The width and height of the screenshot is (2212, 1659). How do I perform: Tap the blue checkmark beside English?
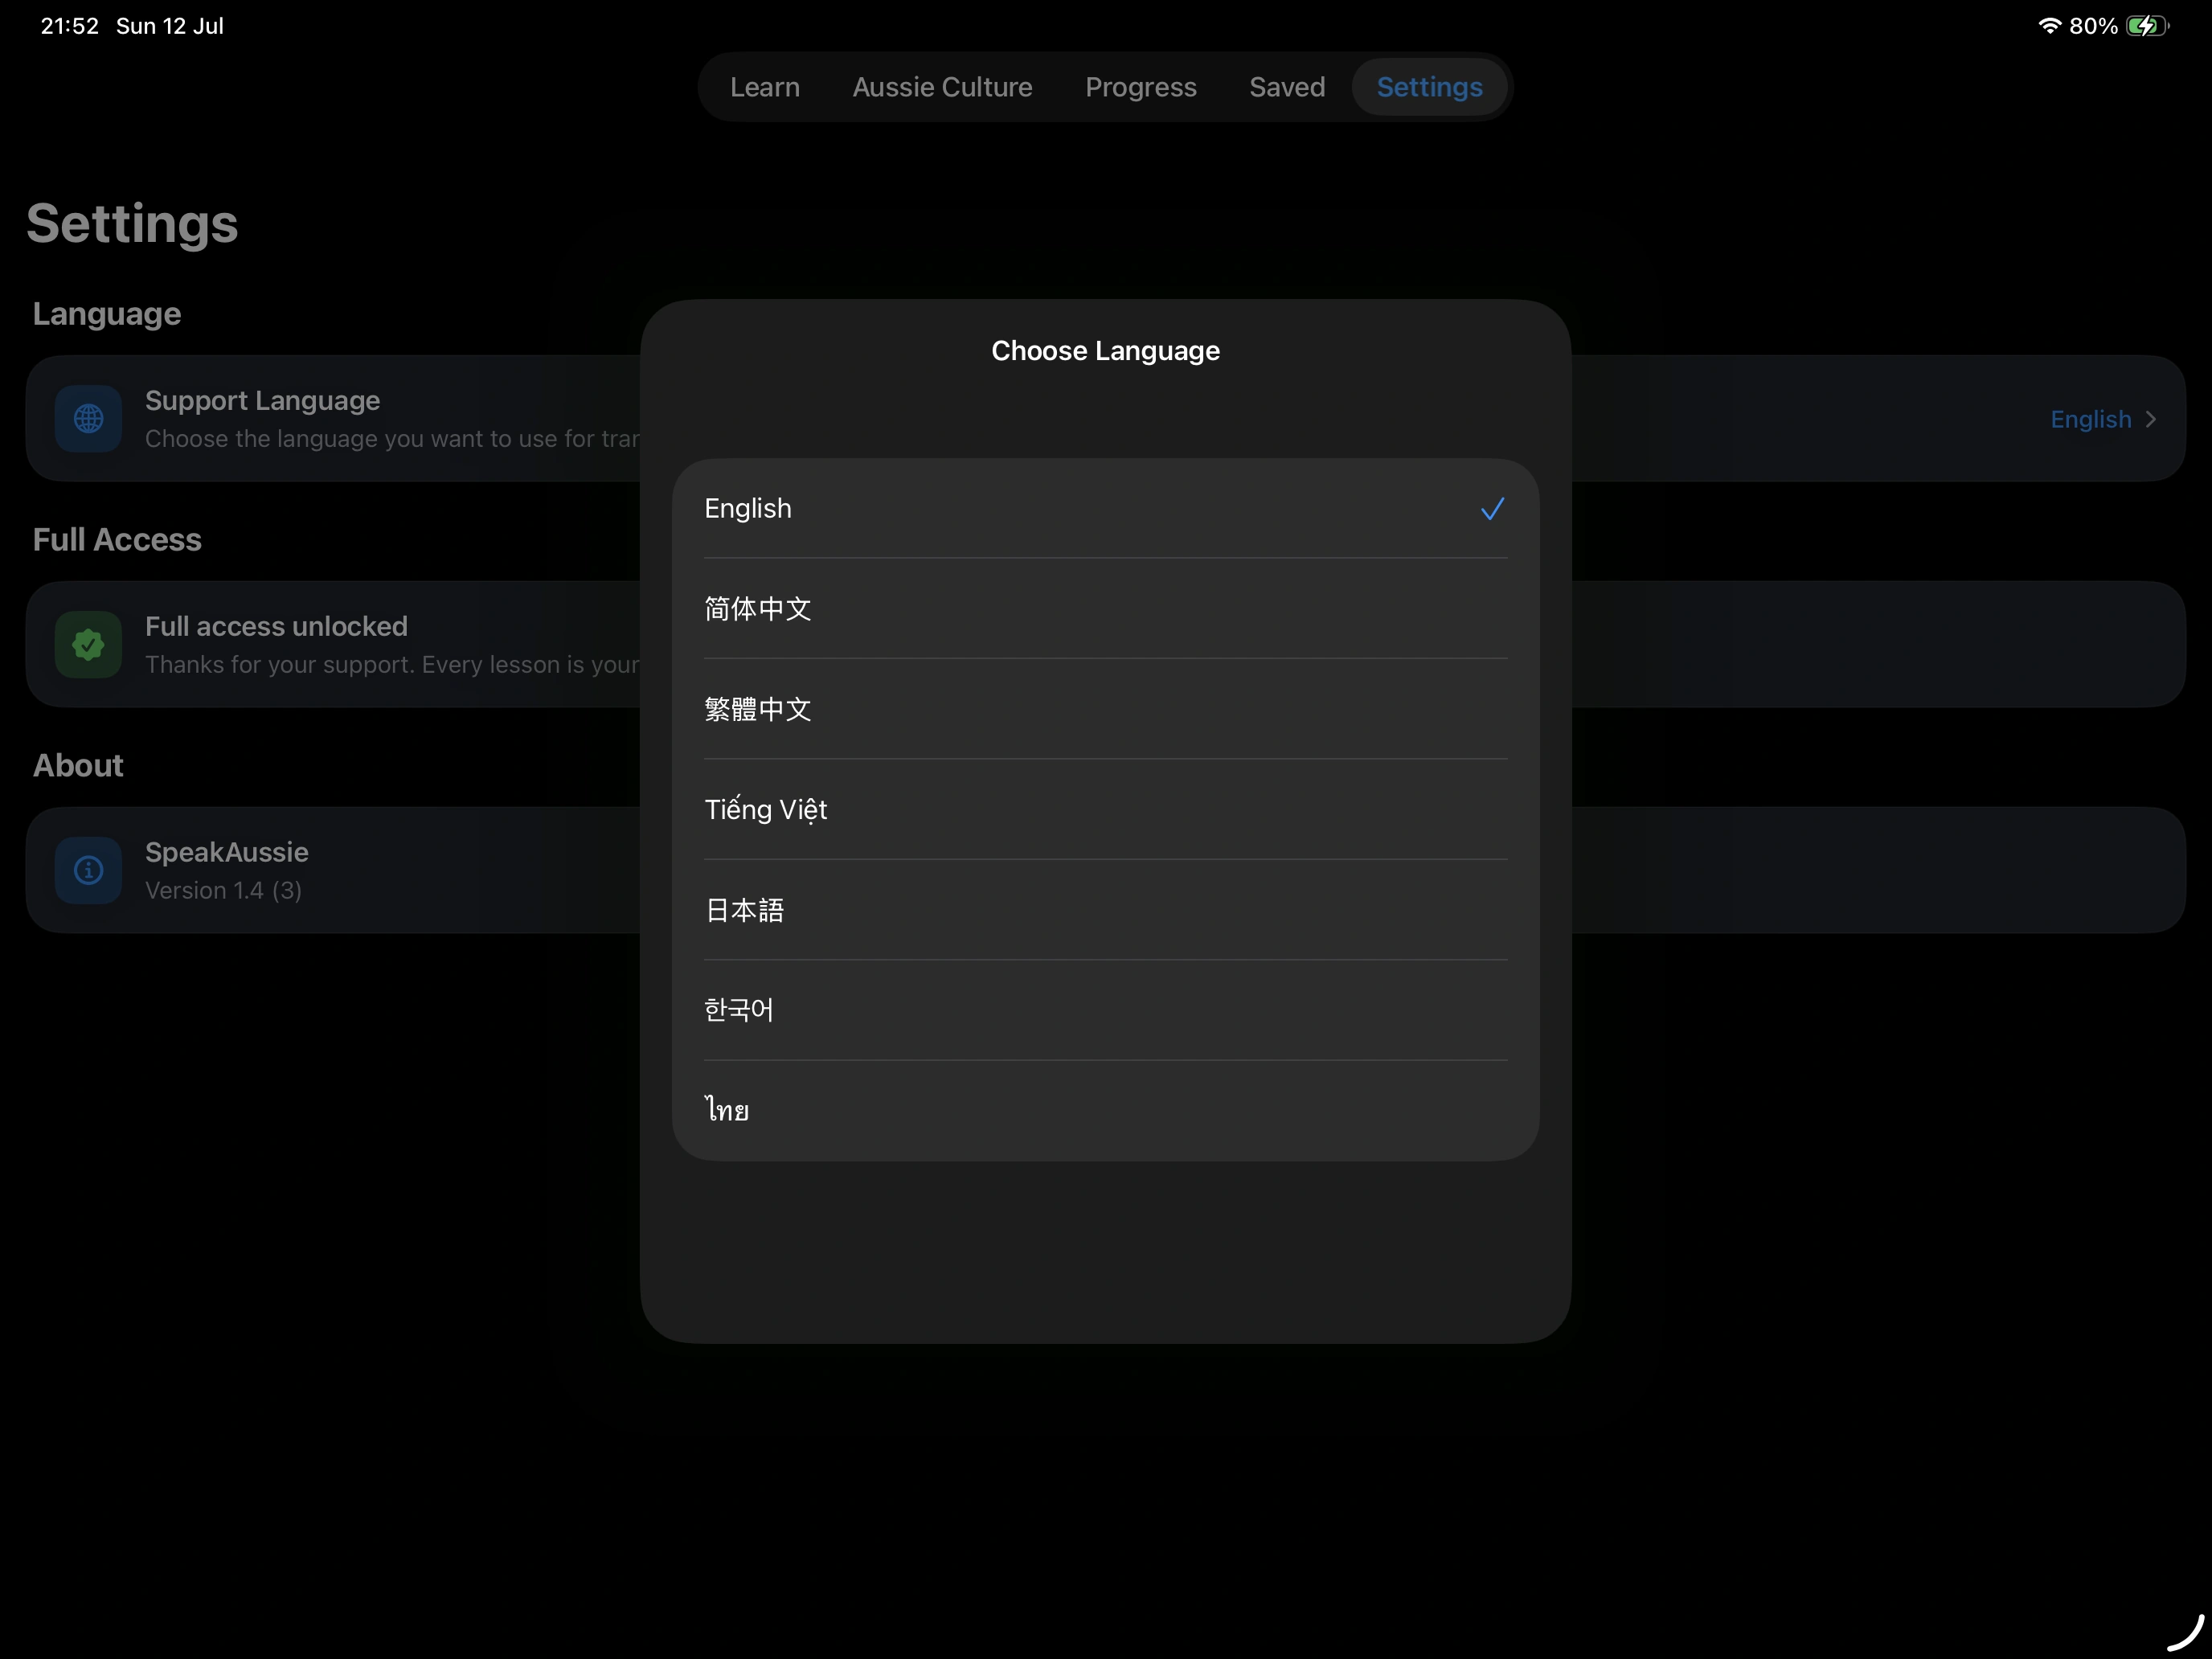click(x=1492, y=509)
